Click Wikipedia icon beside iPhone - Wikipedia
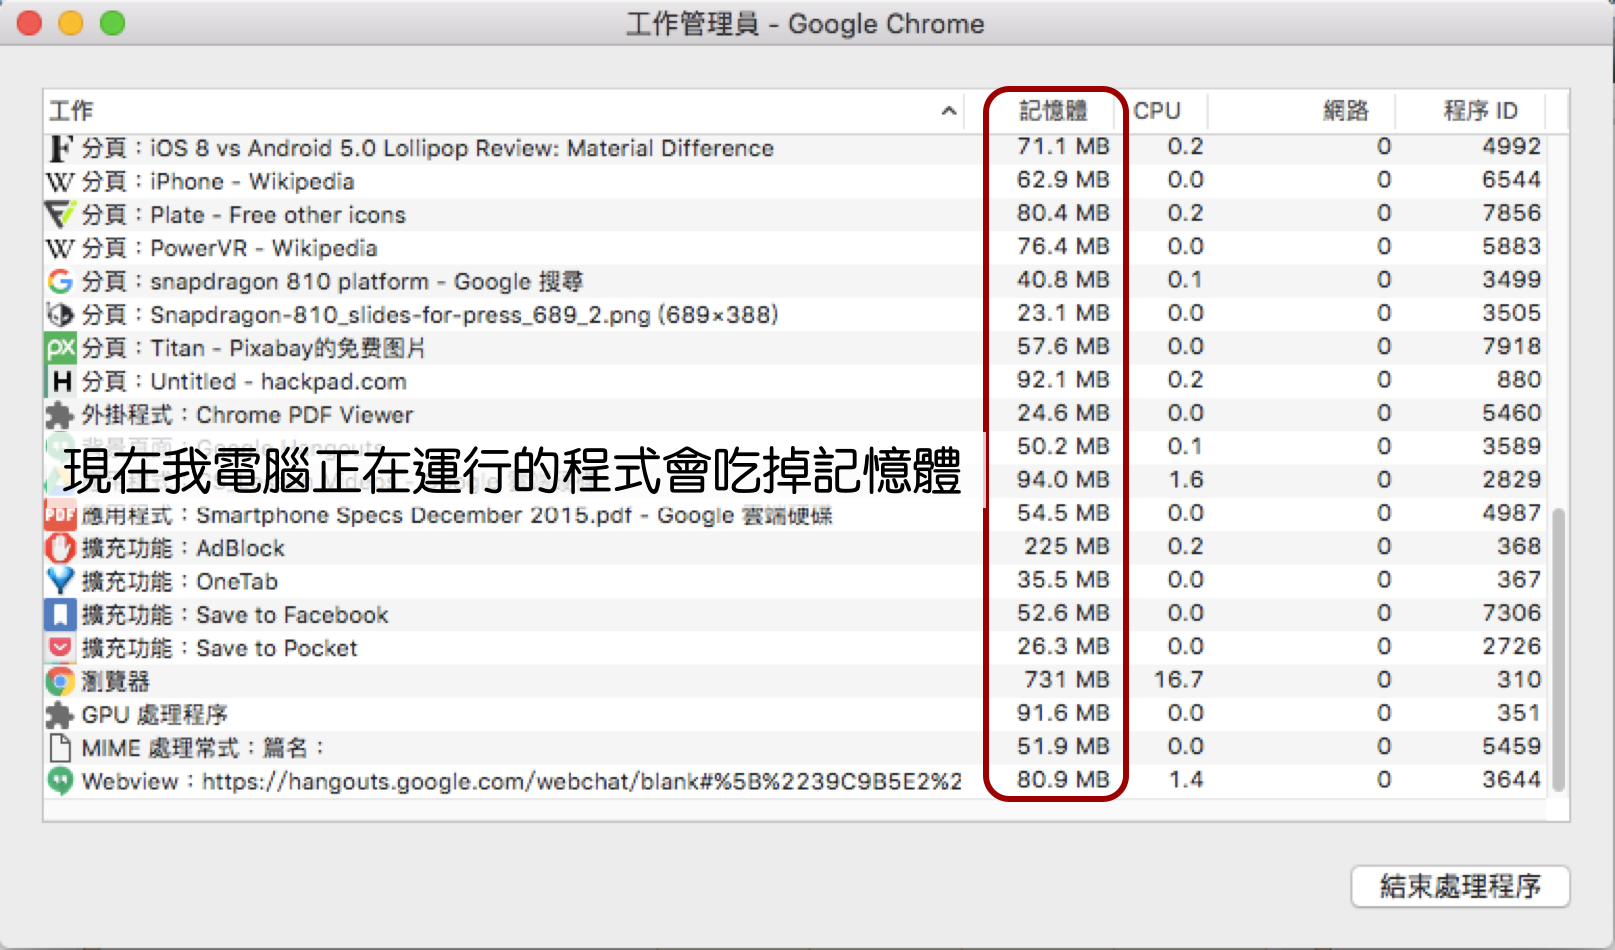The width and height of the screenshot is (1615, 950). coord(60,182)
